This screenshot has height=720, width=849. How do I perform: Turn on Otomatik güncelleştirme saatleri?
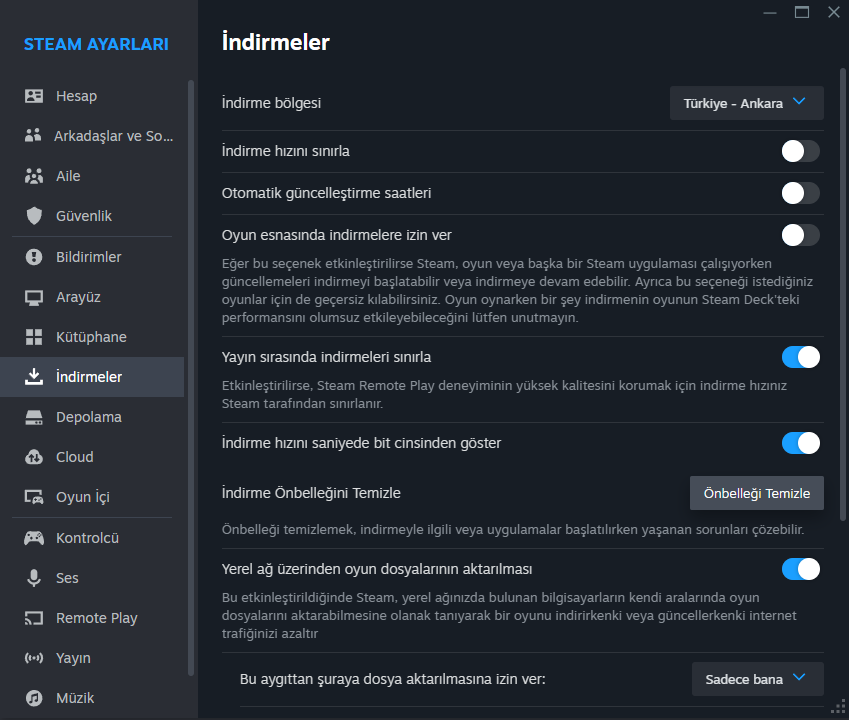coord(800,193)
